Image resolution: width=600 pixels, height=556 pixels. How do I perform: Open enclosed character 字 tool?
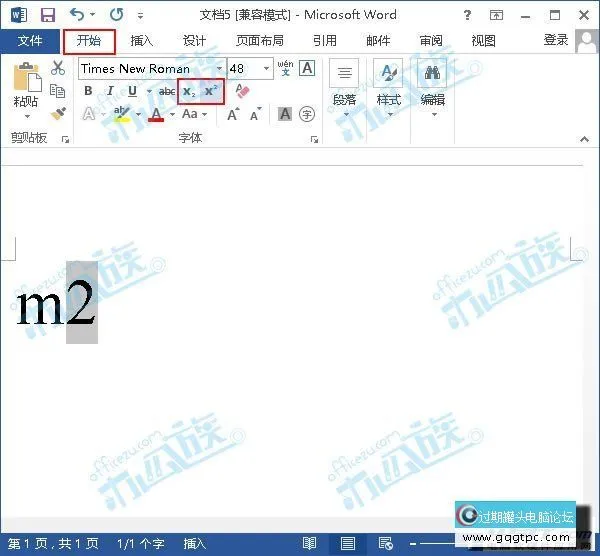click(x=307, y=114)
